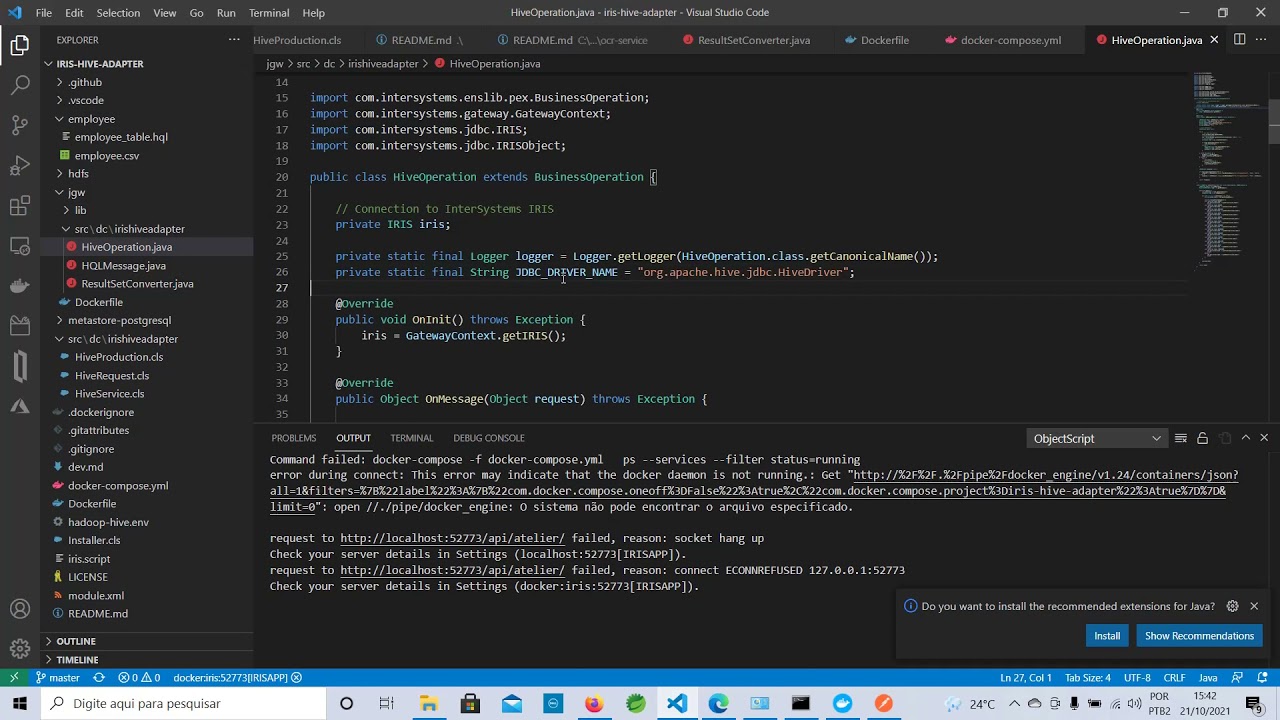Click the Show Recommendations button
The image size is (1280, 720).
pos(1198,636)
